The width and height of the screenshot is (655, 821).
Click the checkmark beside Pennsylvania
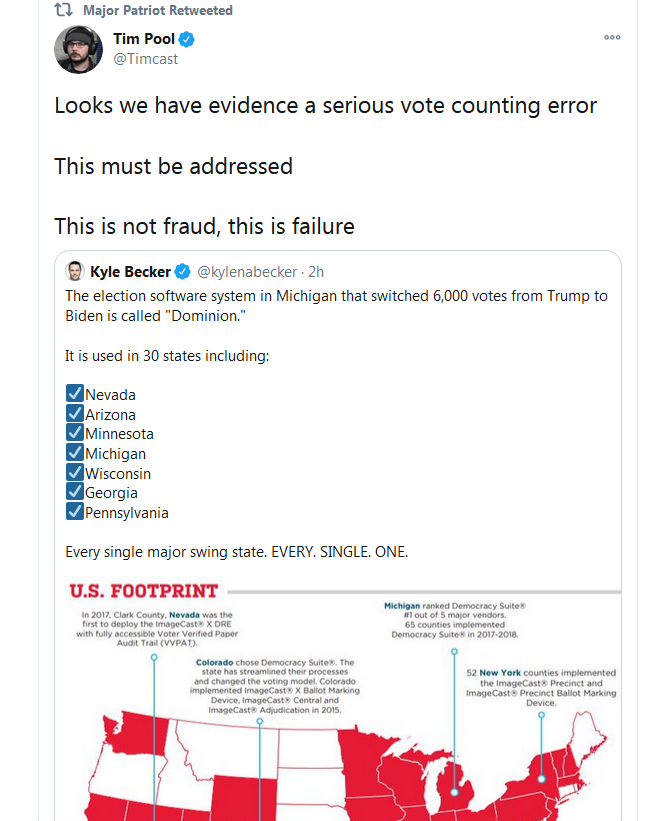pyautogui.click(x=74, y=512)
